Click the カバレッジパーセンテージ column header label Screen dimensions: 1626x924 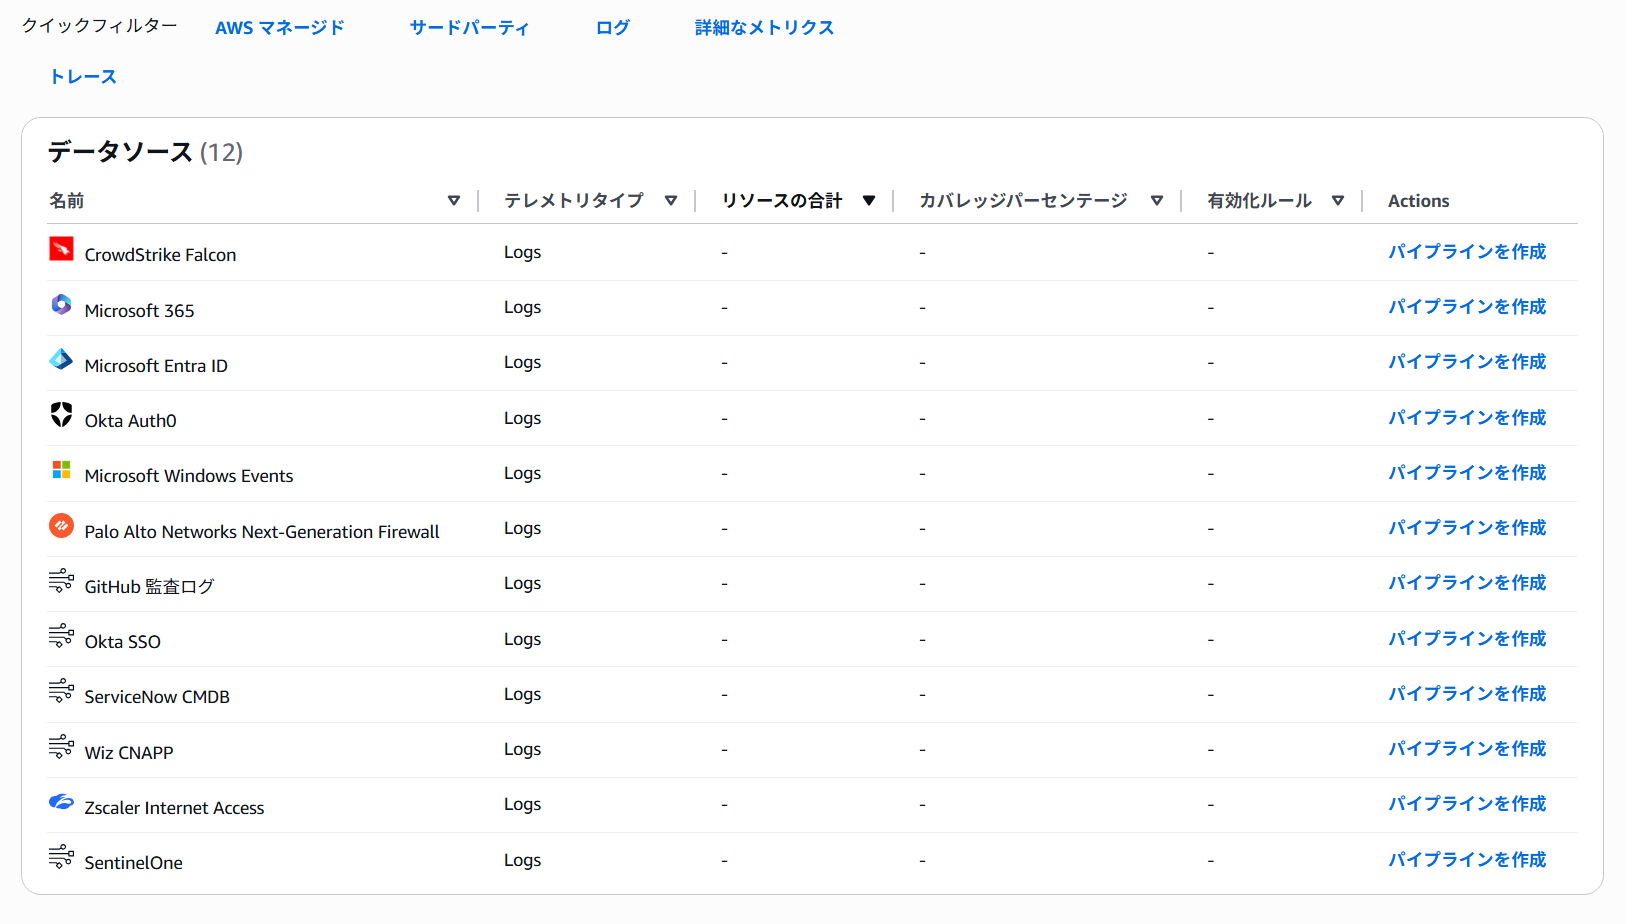[1024, 201]
